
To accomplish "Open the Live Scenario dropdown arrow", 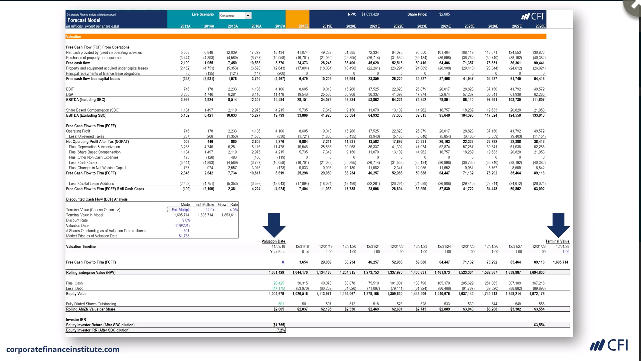I will pyautogui.click(x=248, y=15).
